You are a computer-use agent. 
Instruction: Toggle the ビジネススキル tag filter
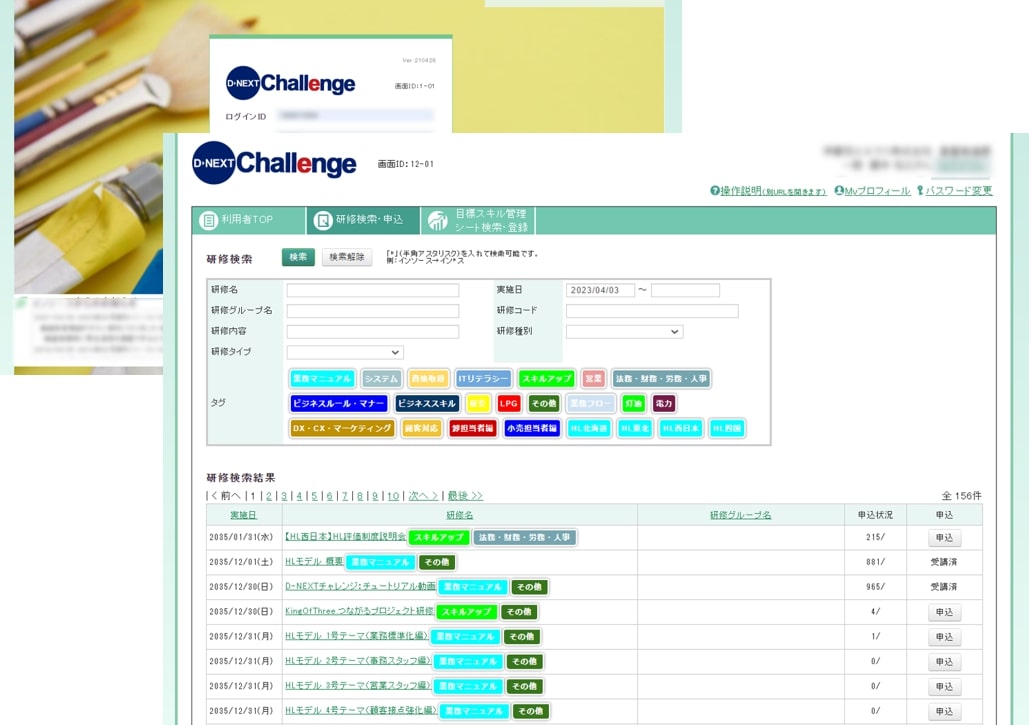click(427, 404)
